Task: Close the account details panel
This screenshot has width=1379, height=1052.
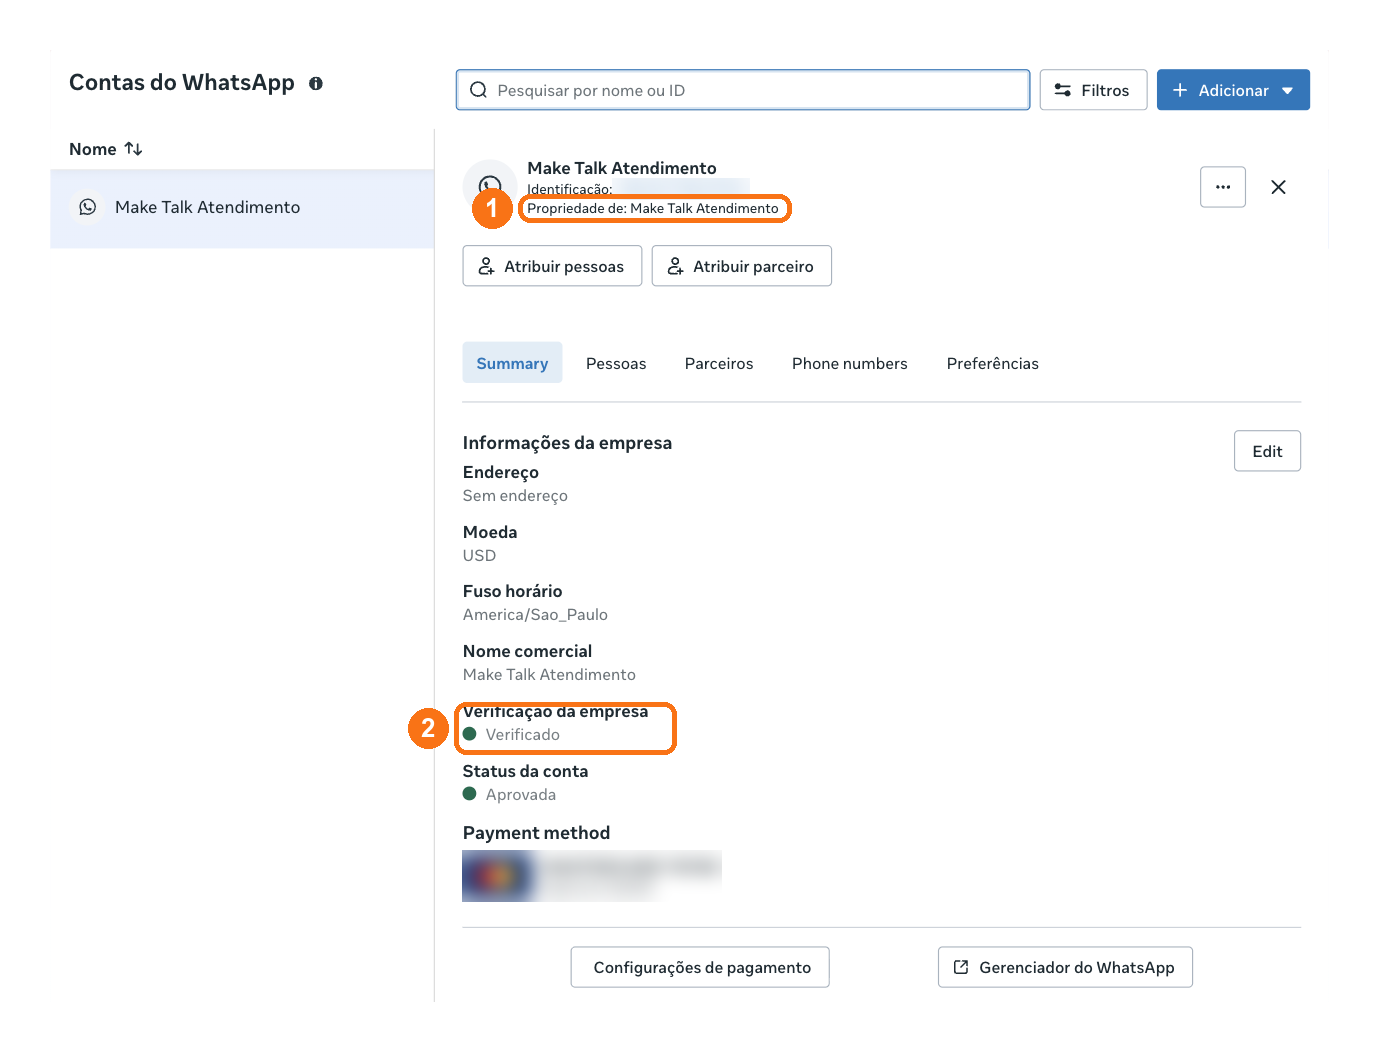Action: pos(1278,187)
